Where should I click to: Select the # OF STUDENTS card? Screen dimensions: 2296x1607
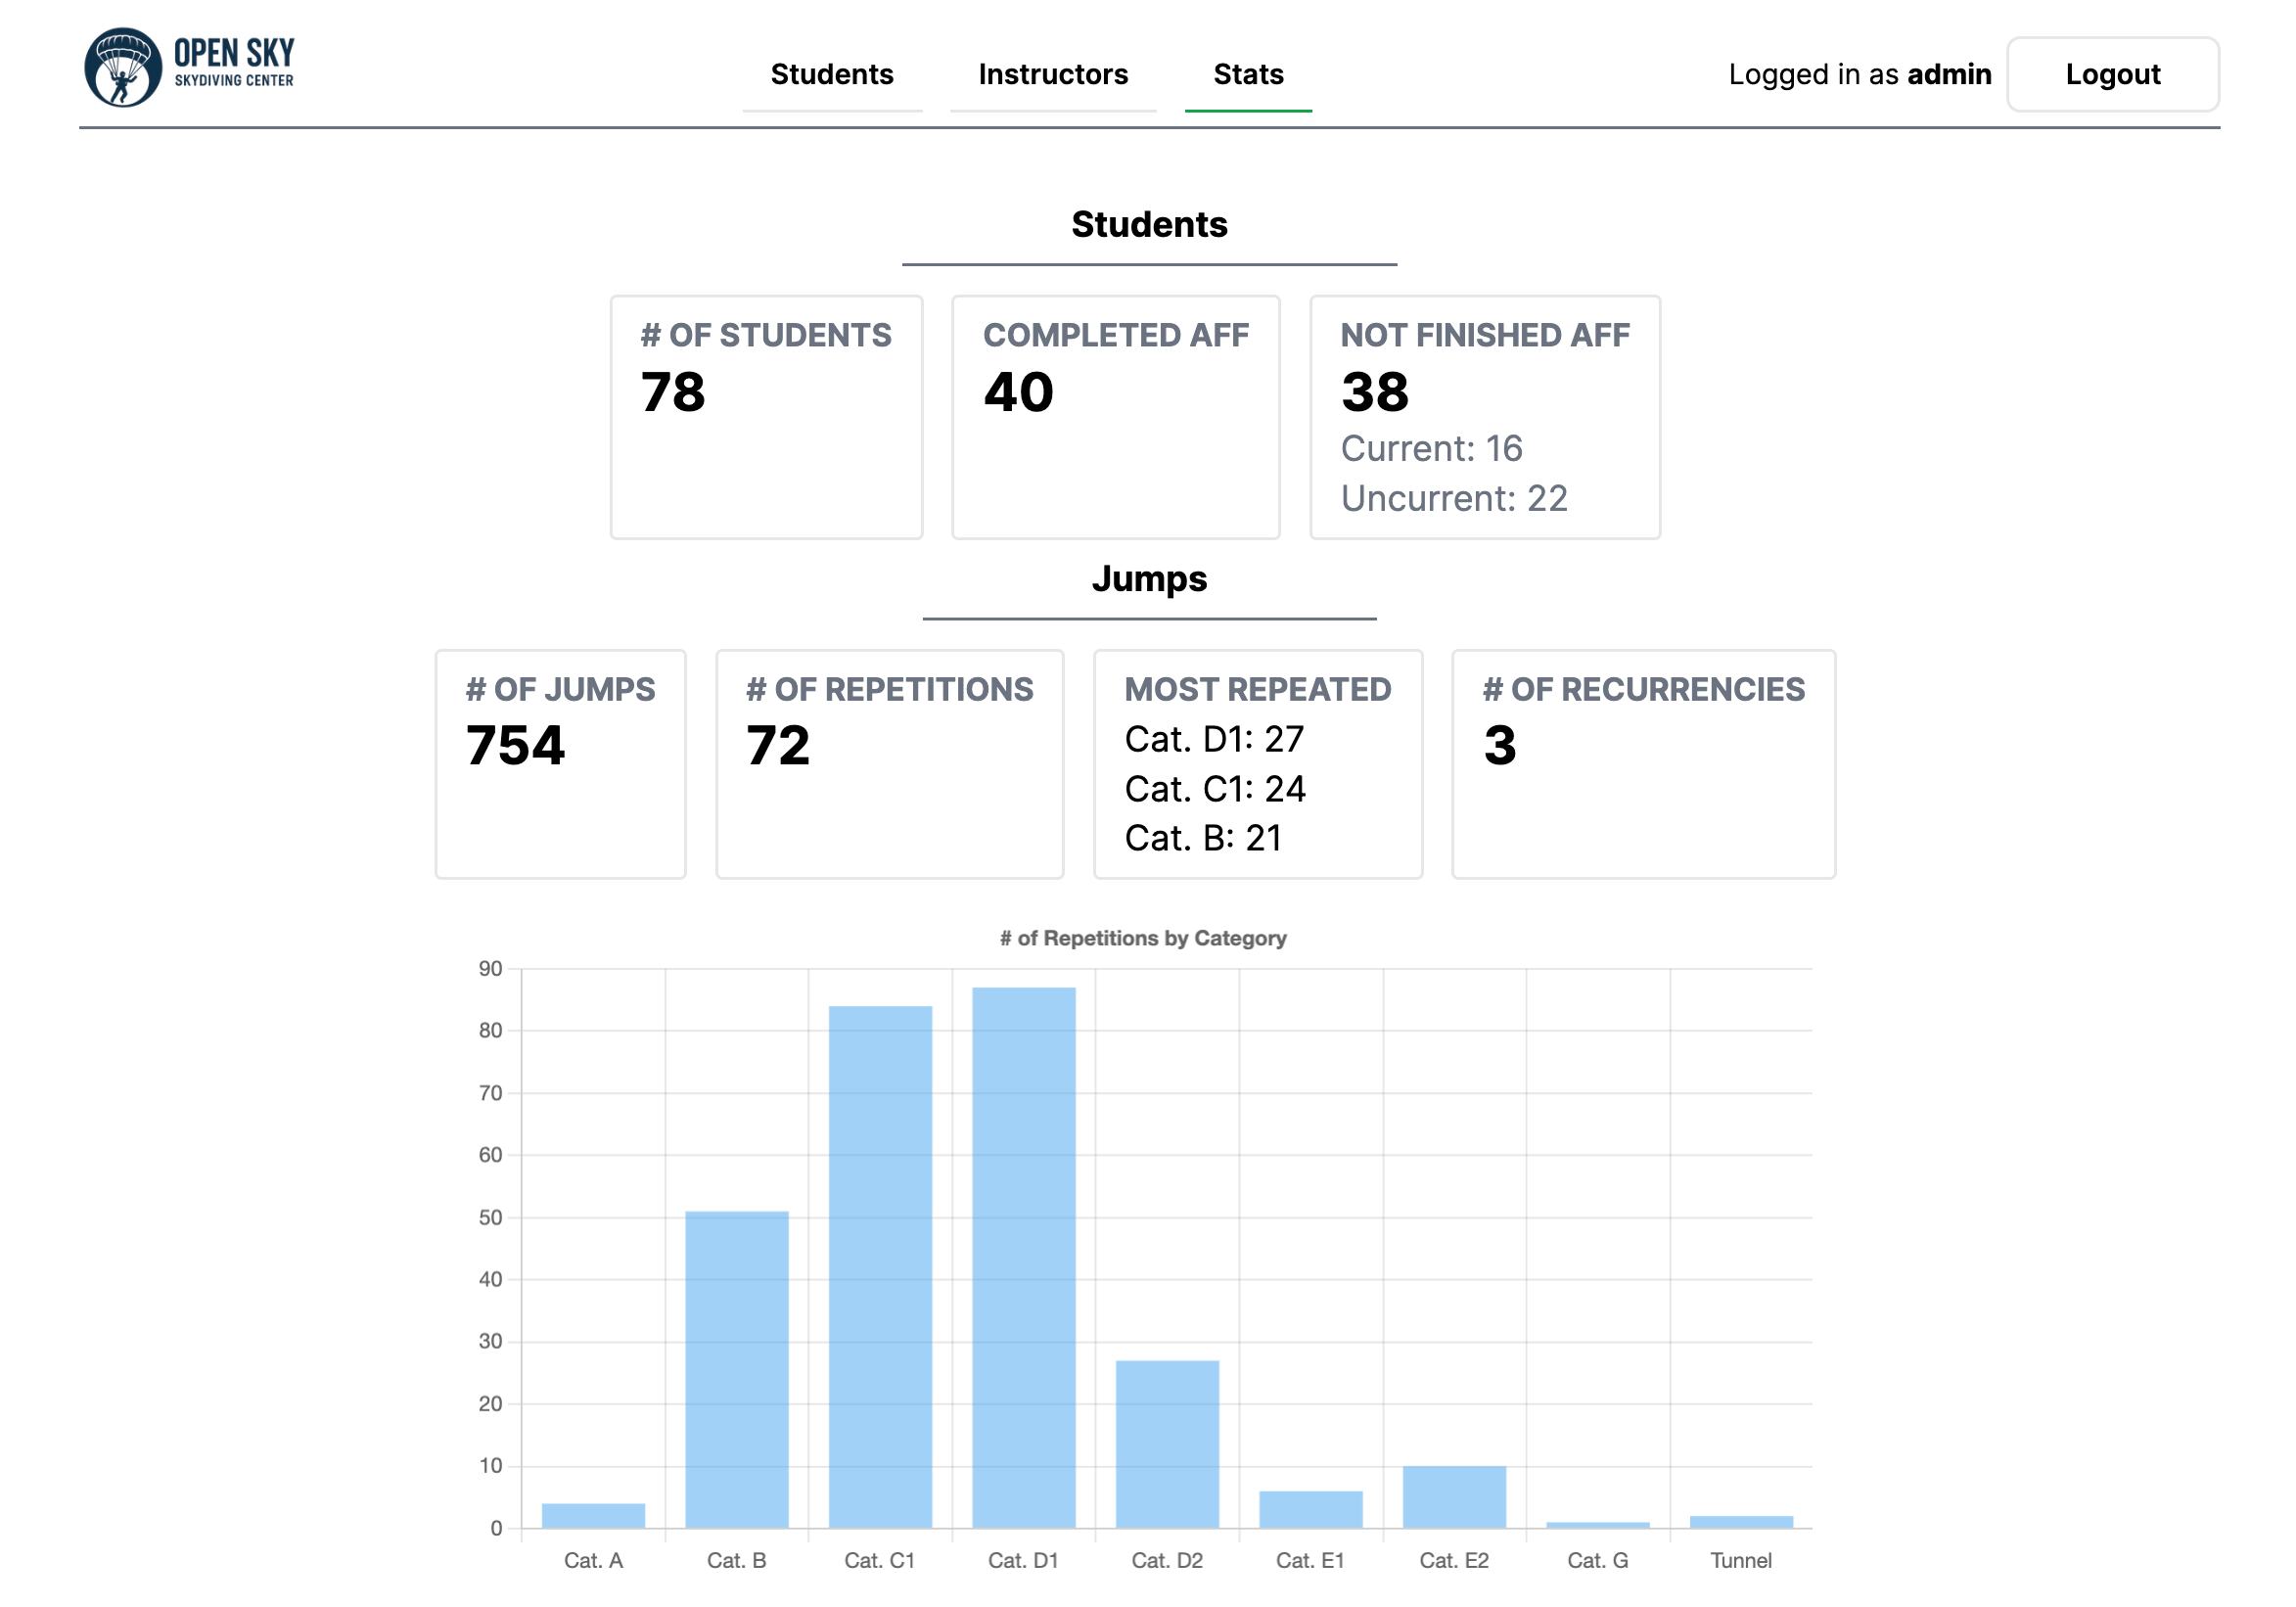pyautogui.click(x=766, y=417)
